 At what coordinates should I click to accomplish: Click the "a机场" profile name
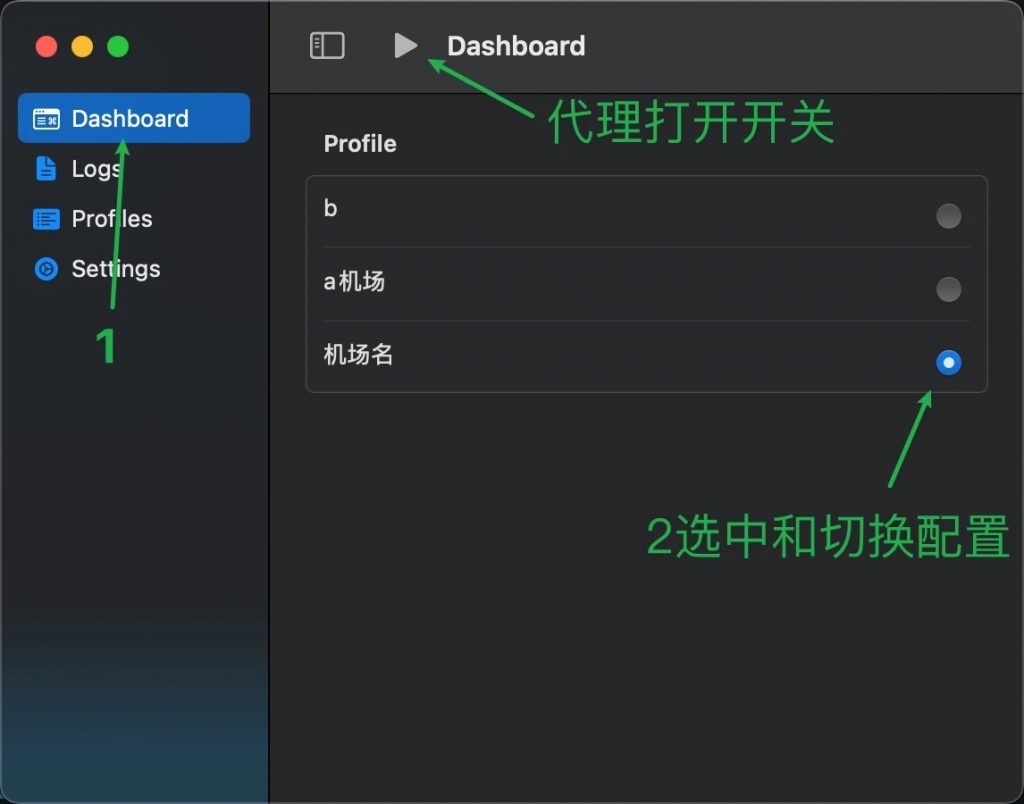[x=354, y=282]
